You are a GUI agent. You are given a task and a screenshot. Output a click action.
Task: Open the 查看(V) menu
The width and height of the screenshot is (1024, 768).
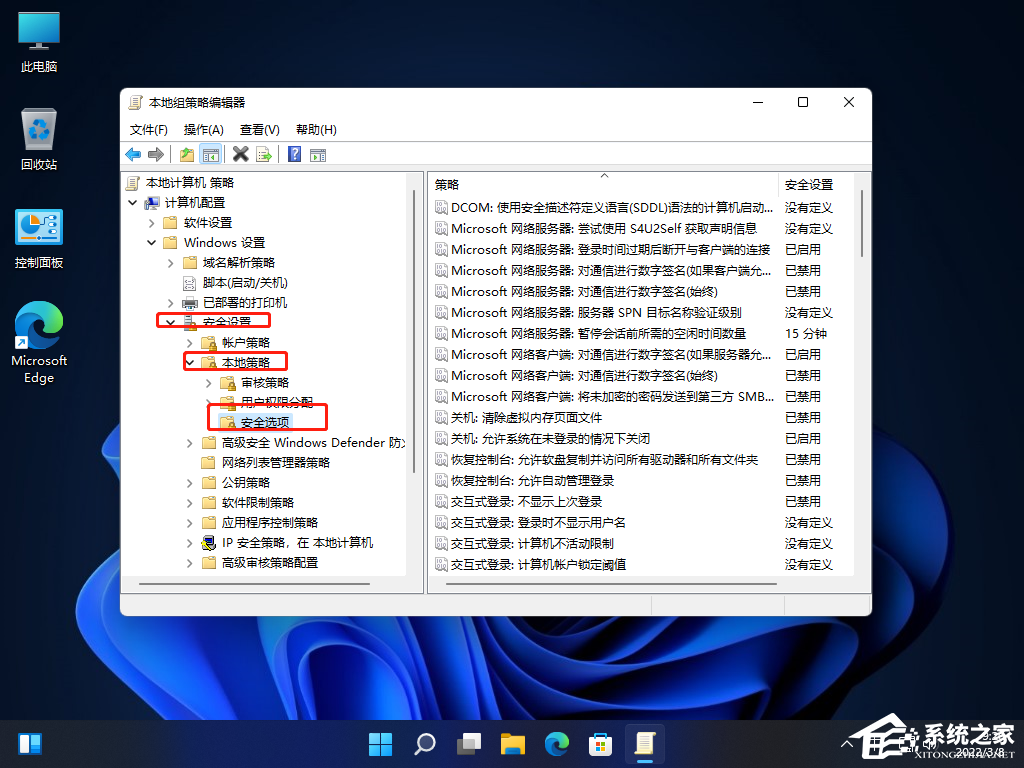coord(259,129)
